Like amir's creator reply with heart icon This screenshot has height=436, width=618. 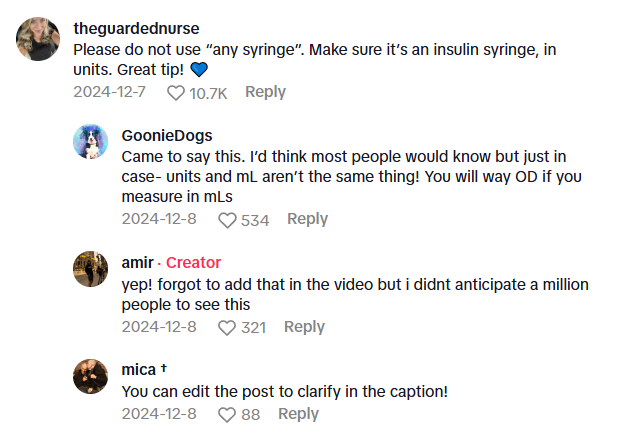226,328
